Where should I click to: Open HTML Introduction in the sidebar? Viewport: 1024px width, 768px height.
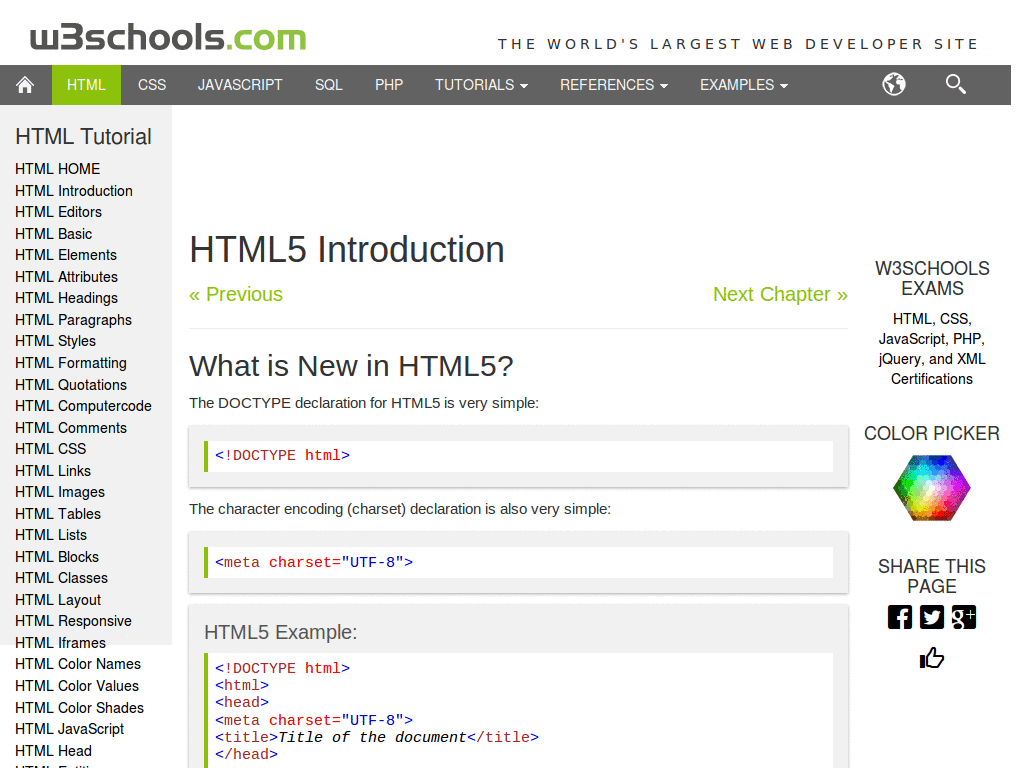tap(73, 191)
